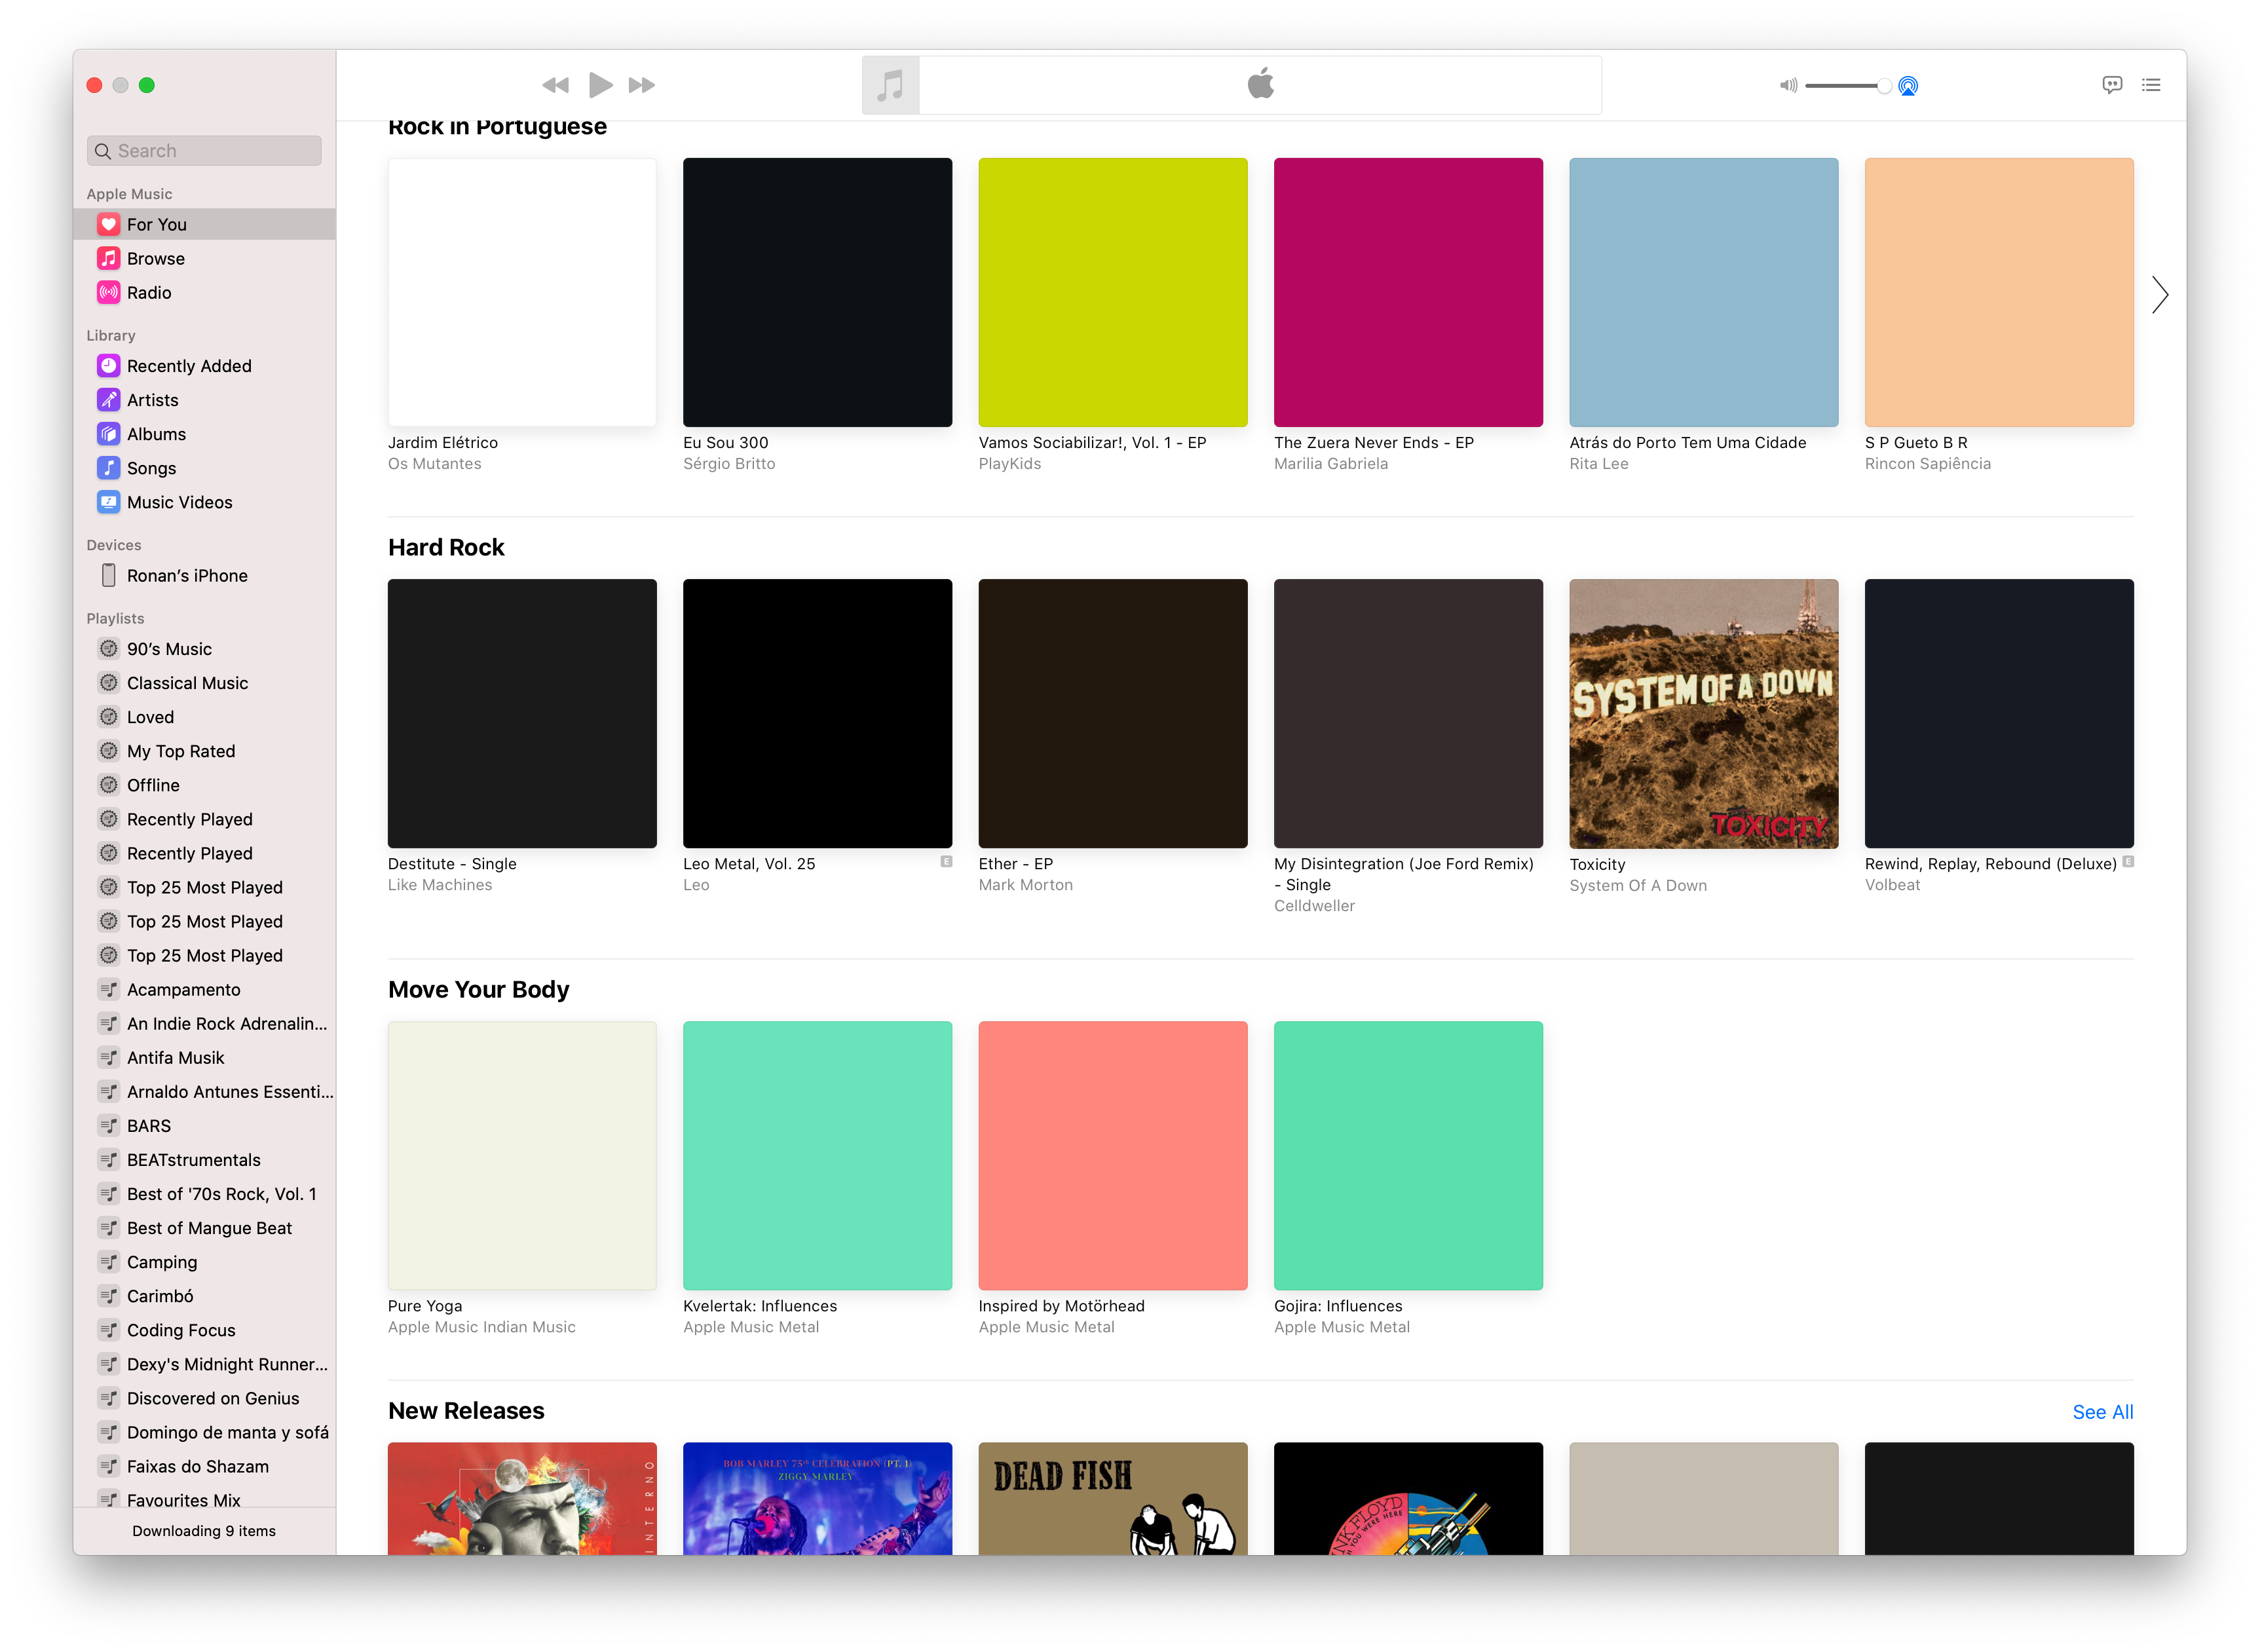The image size is (2260, 1652).
Task: Click See All link for New Releases
Action: (x=2102, y=1412)
